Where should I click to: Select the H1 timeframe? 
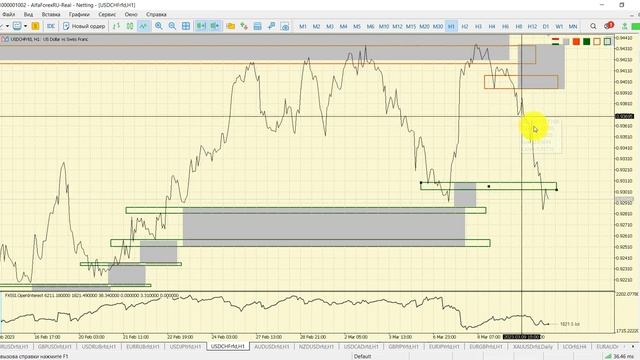click(x=451, y=26)
